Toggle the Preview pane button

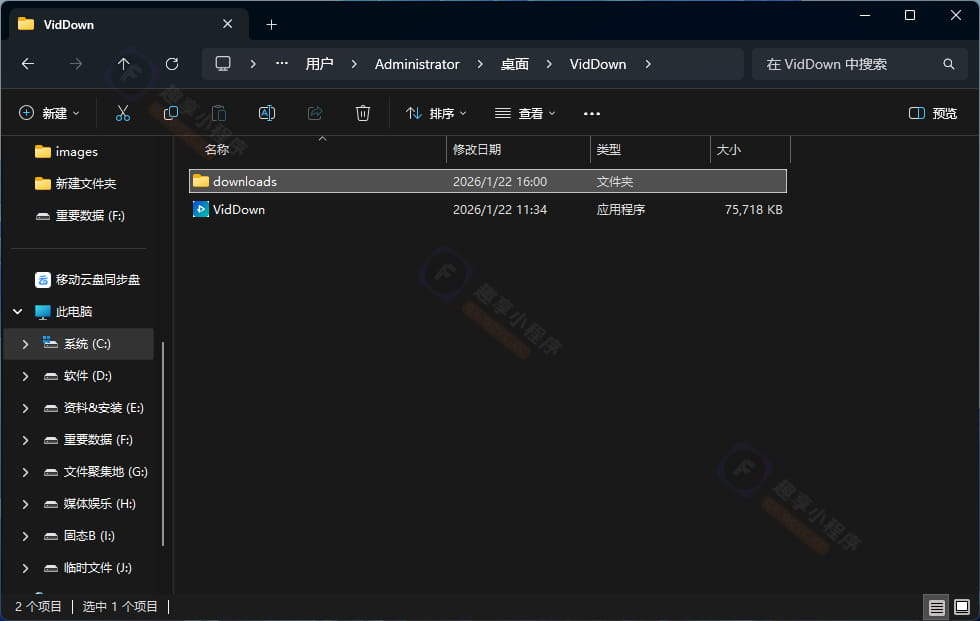[933, 113]
